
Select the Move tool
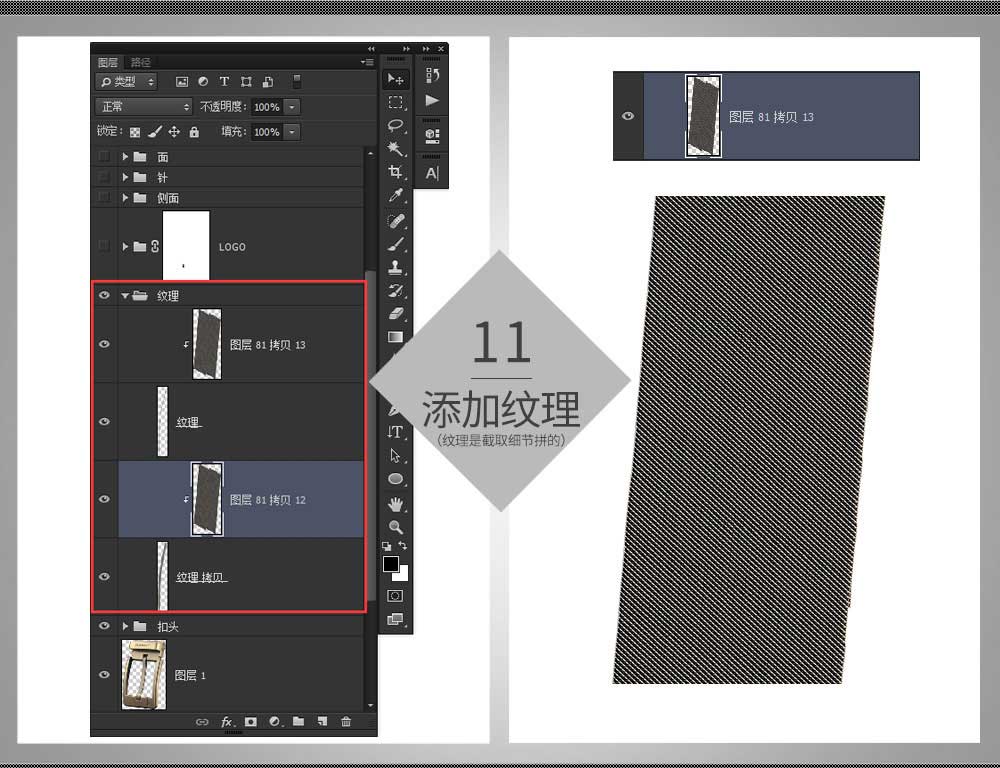[395, 79]
